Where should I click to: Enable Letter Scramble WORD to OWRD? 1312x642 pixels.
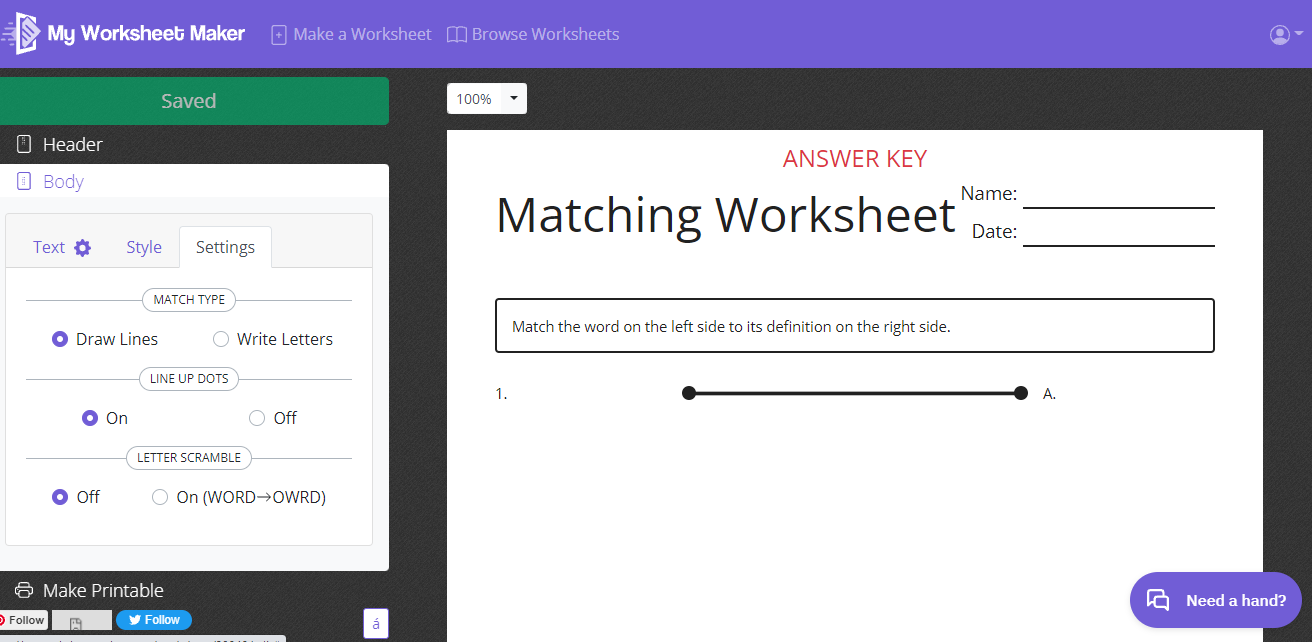(x=160, y=496)
